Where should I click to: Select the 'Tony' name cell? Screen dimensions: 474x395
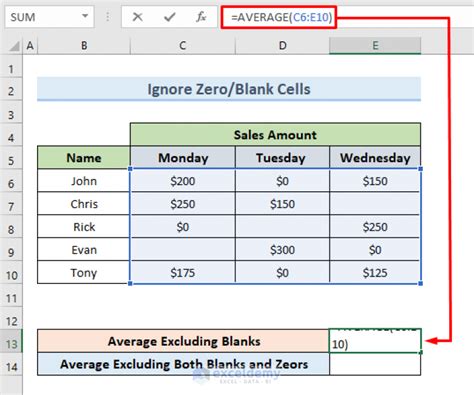tap(84, 273)
